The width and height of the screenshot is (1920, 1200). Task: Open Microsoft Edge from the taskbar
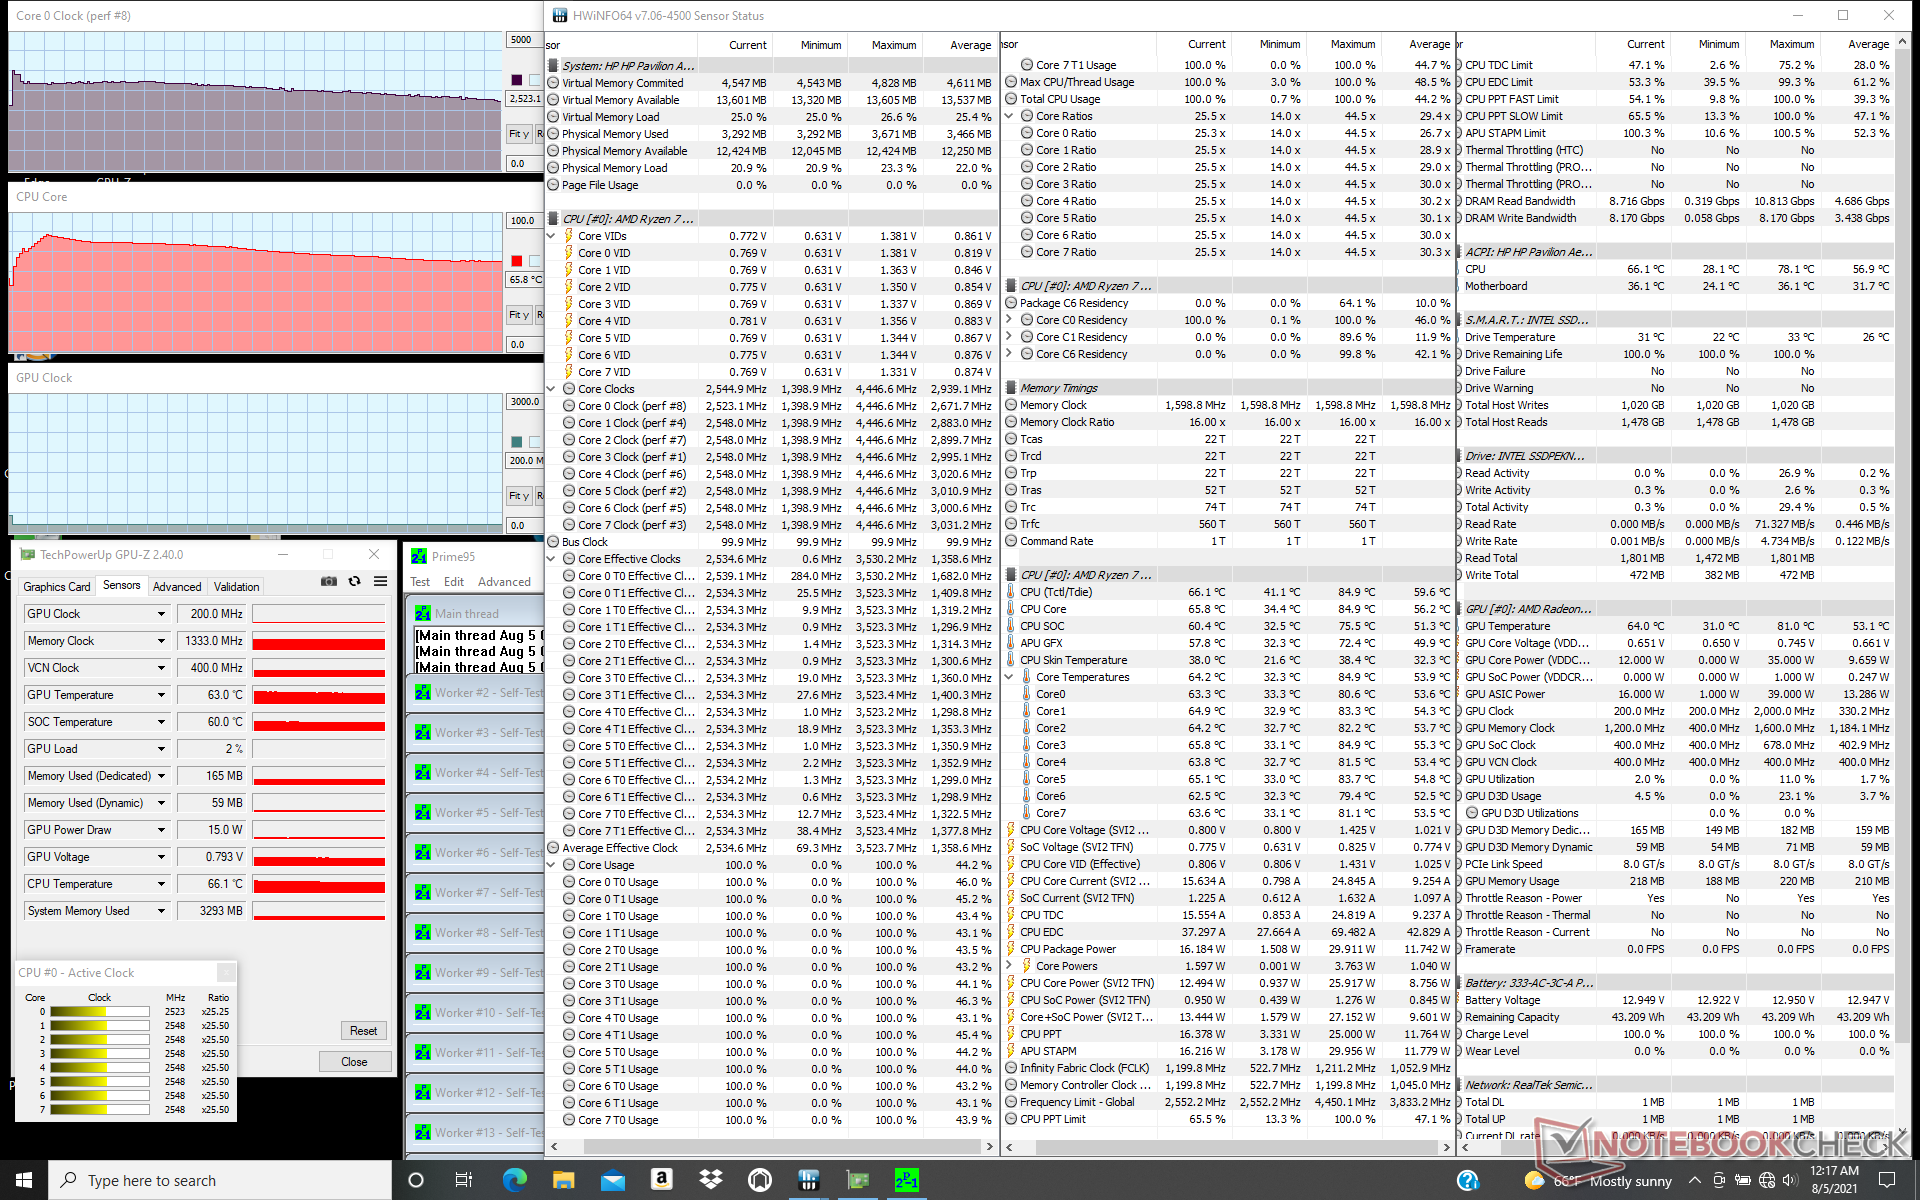click(514, 1180)
